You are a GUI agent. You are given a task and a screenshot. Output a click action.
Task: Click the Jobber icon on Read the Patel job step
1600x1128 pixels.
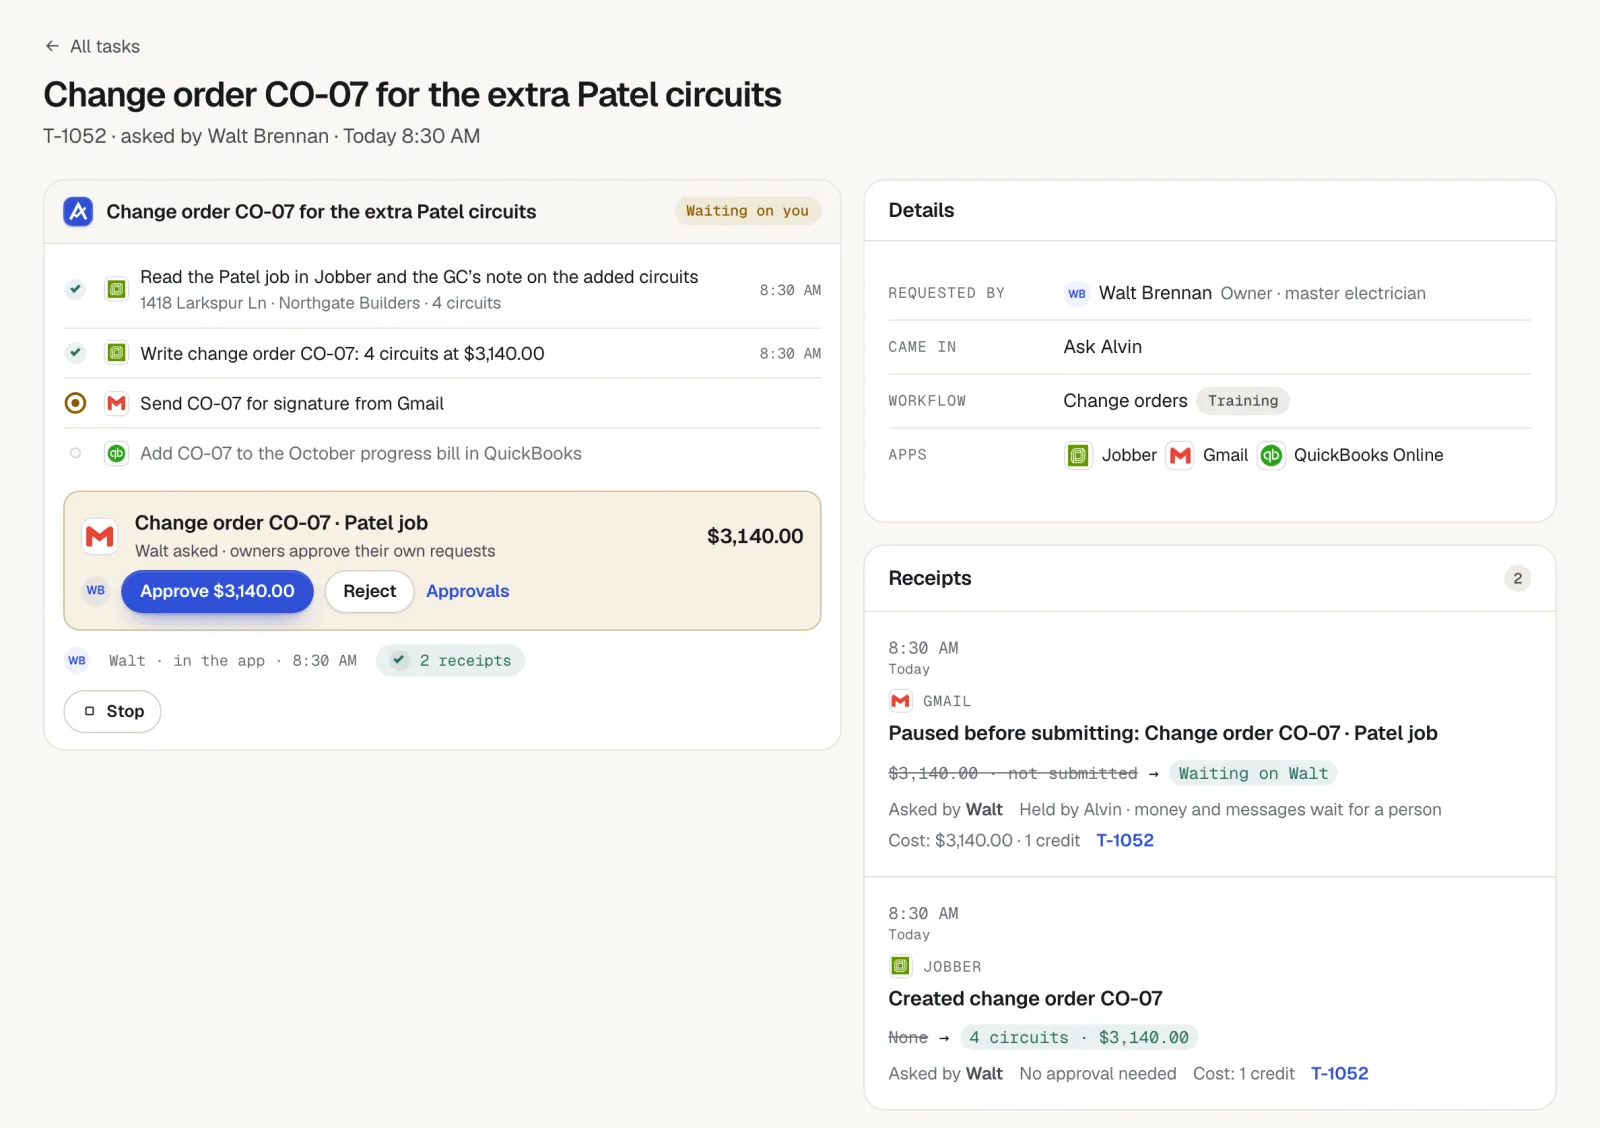point(117,289)
